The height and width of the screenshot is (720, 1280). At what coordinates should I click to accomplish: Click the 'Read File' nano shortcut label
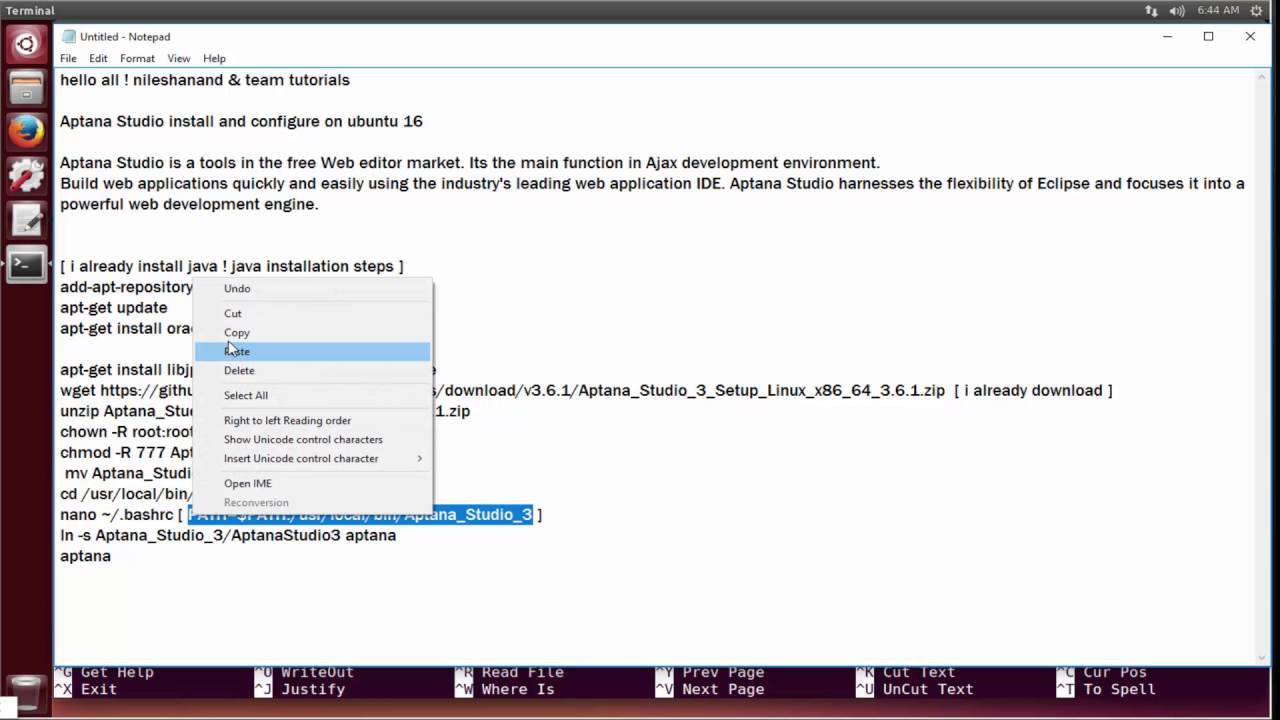[x=523, y=672]
